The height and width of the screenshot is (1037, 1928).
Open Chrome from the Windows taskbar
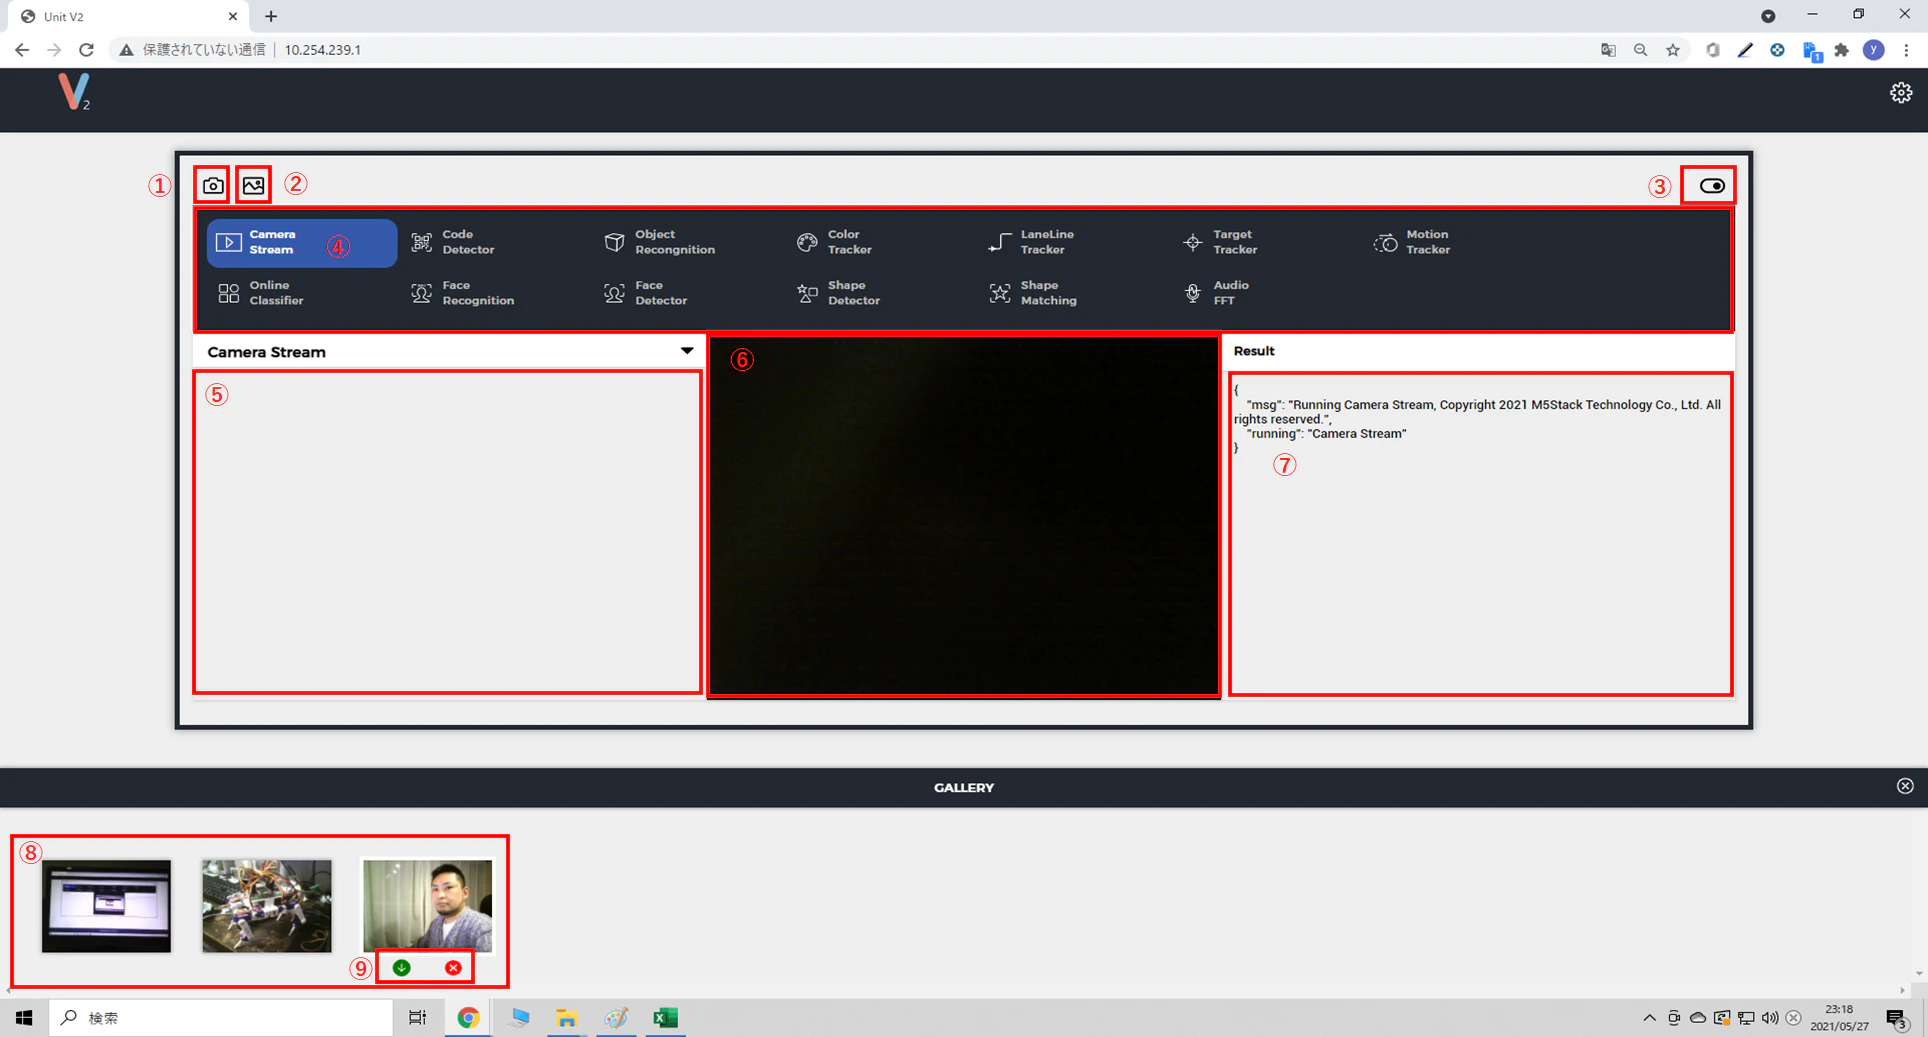pyautogui.click(x=468, y=1018)
